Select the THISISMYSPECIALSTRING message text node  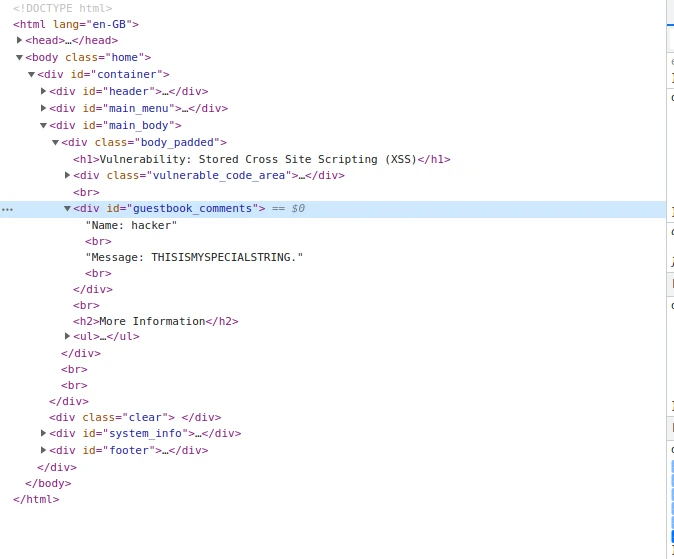194,257
